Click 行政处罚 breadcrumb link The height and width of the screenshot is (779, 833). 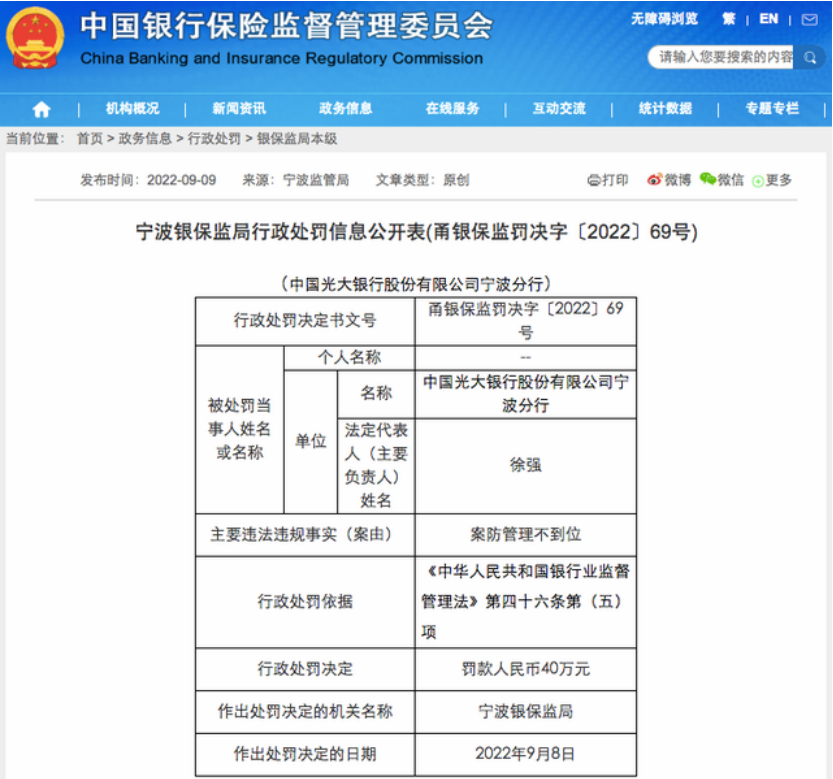(x=214, y=139)
